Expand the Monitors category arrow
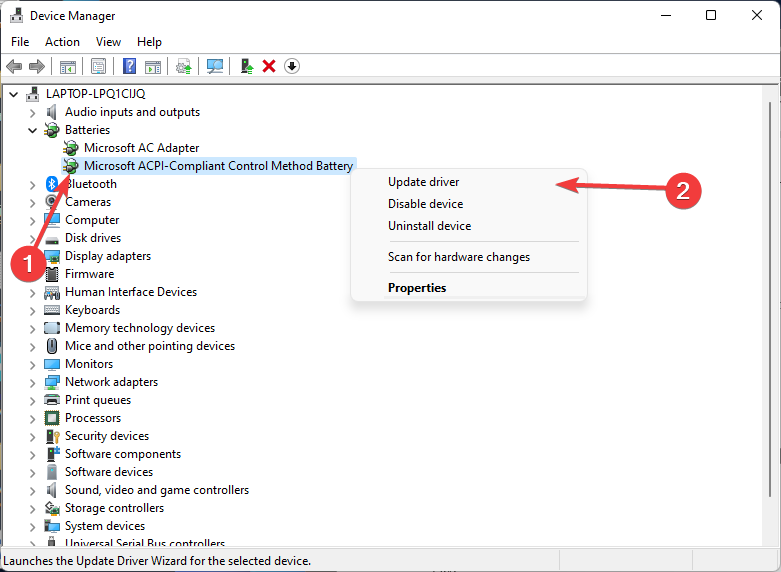781x572 pixels. (x=32, y=364)
